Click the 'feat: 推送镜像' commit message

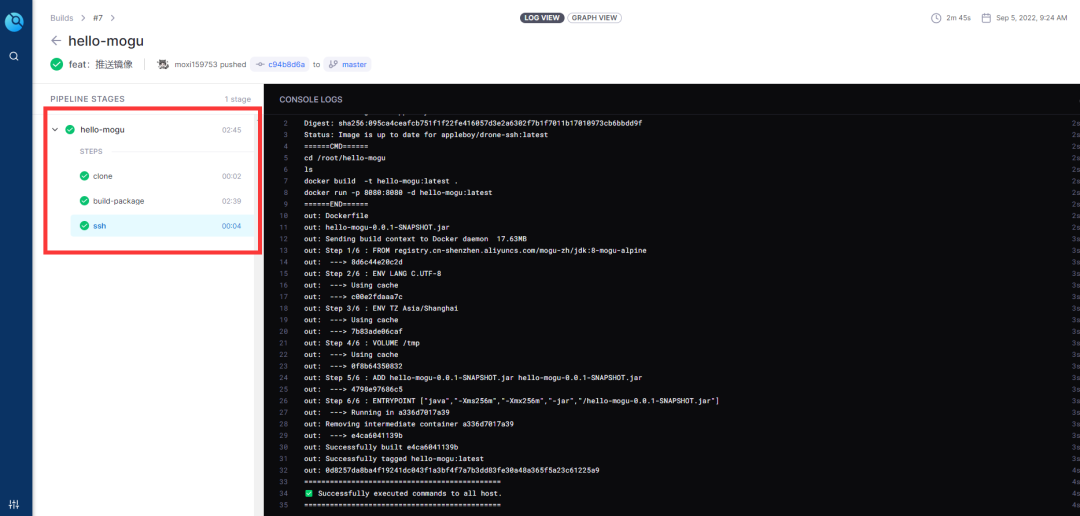[101, 64]
